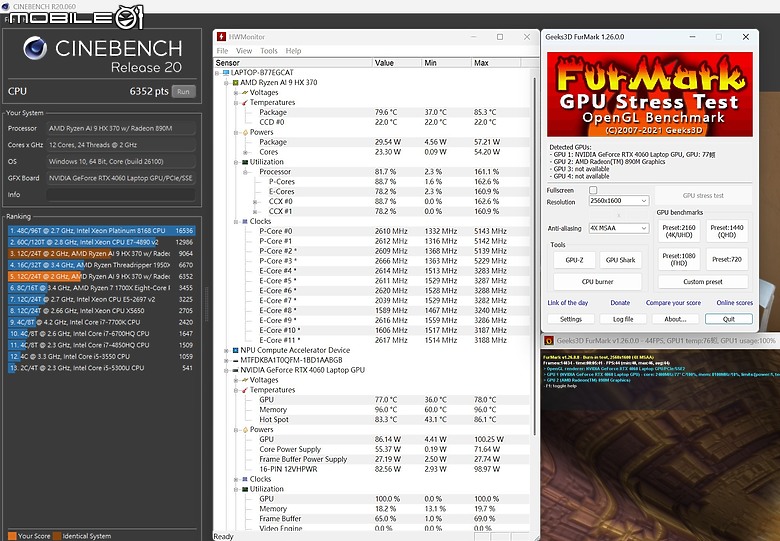
Task: Run FurMark Preset:1080 FHD benchmark
Action: click(x=679, y=259)
